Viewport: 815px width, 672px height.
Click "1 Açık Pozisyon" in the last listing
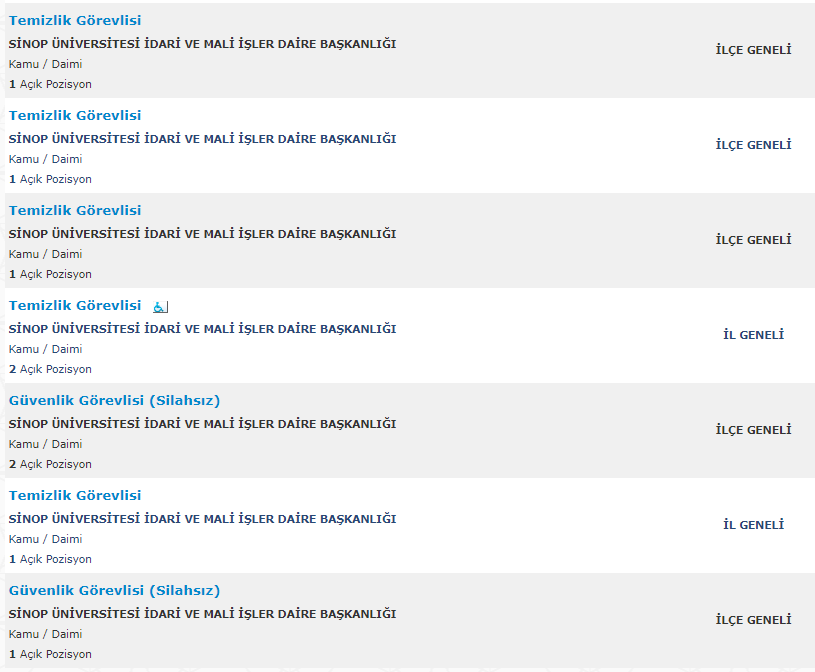(x=50, y=654)
